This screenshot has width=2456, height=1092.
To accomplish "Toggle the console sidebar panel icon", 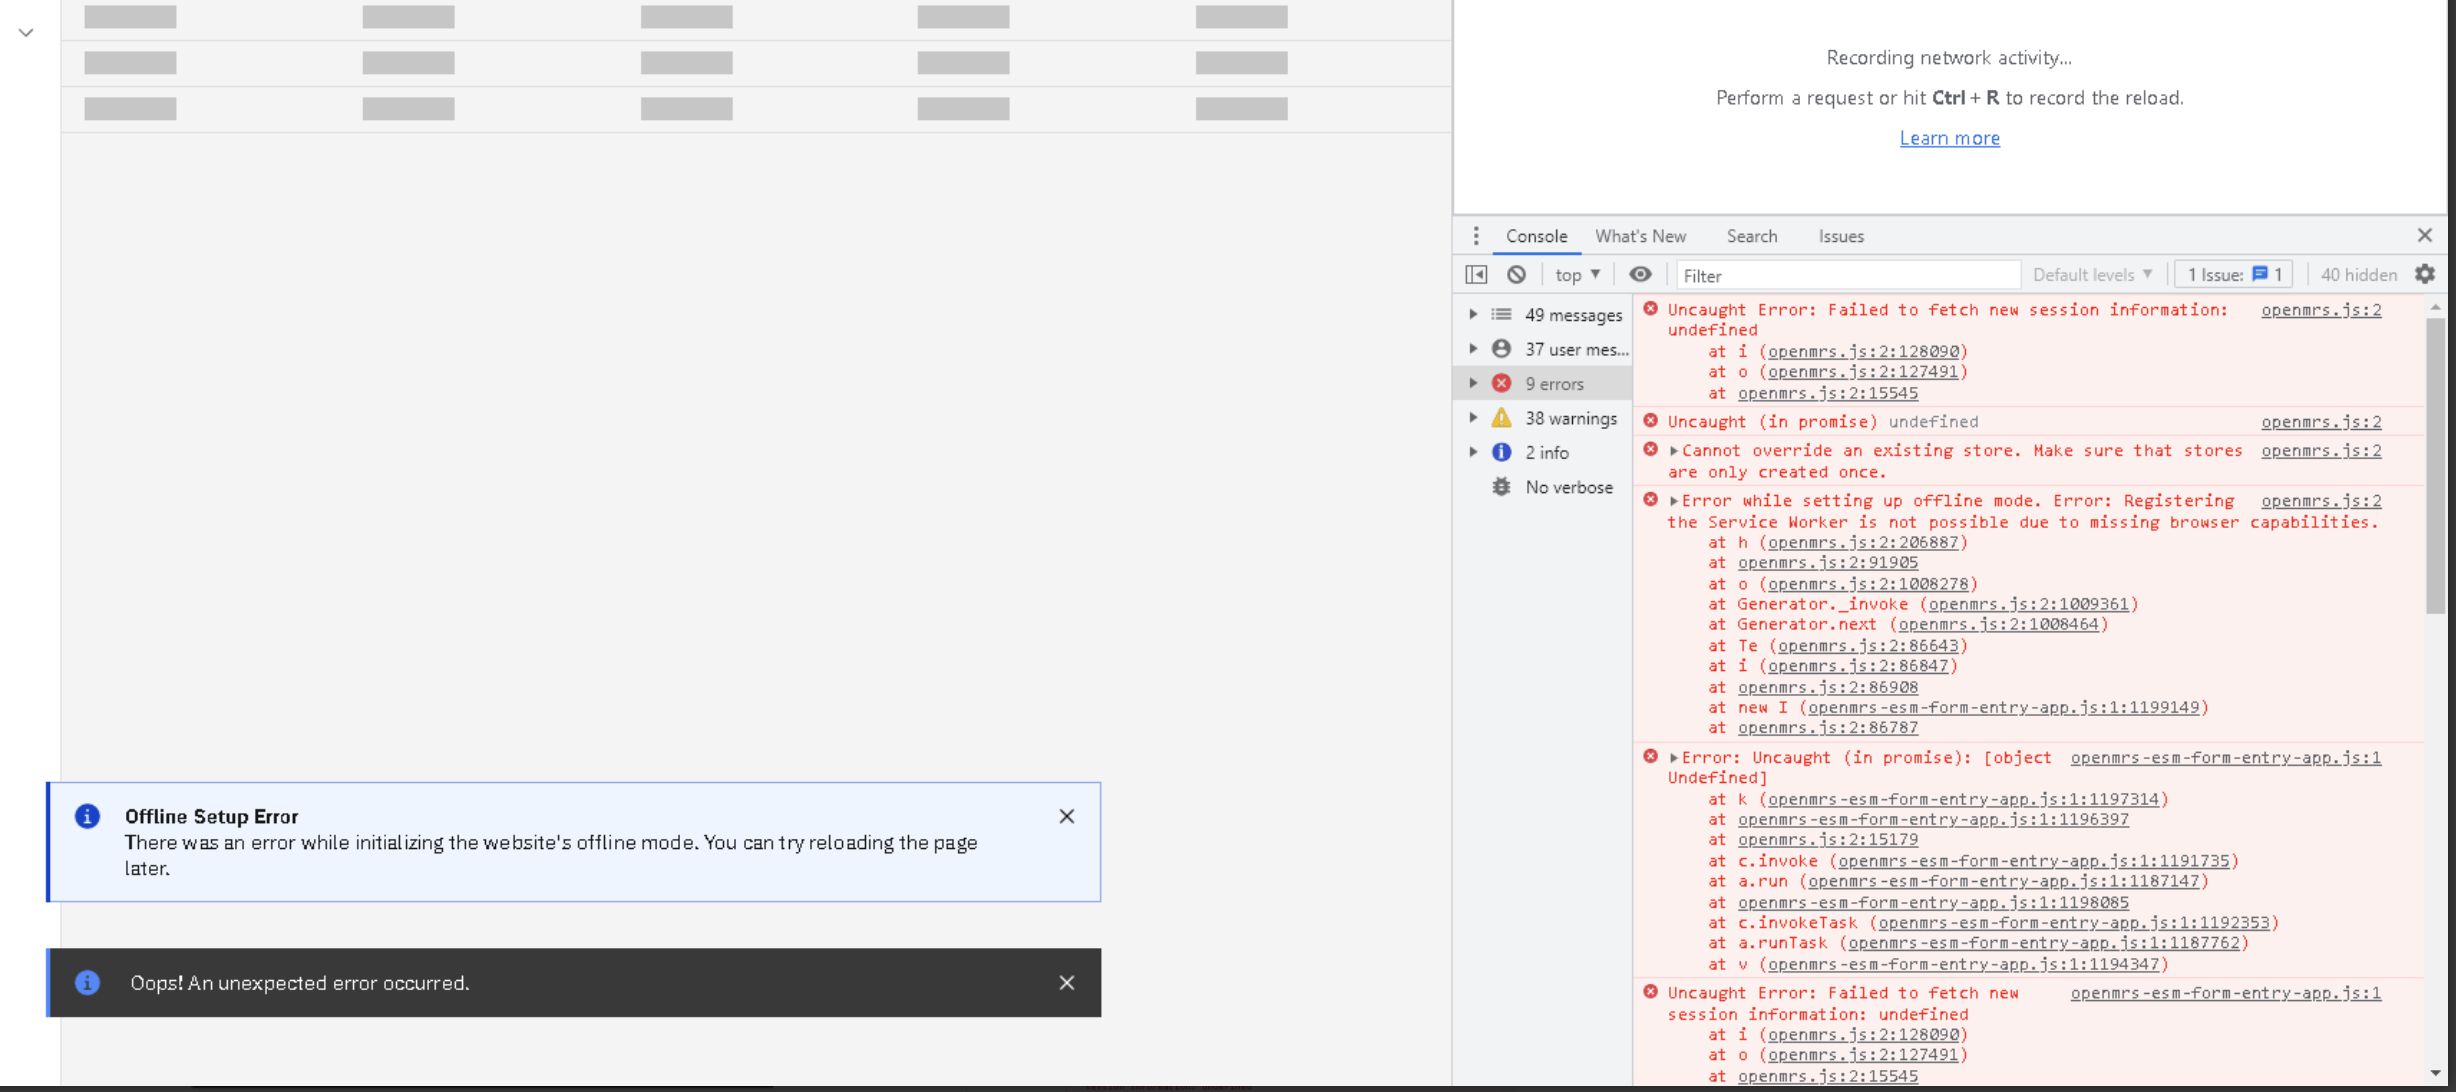I will click(x=1476, y=274).
